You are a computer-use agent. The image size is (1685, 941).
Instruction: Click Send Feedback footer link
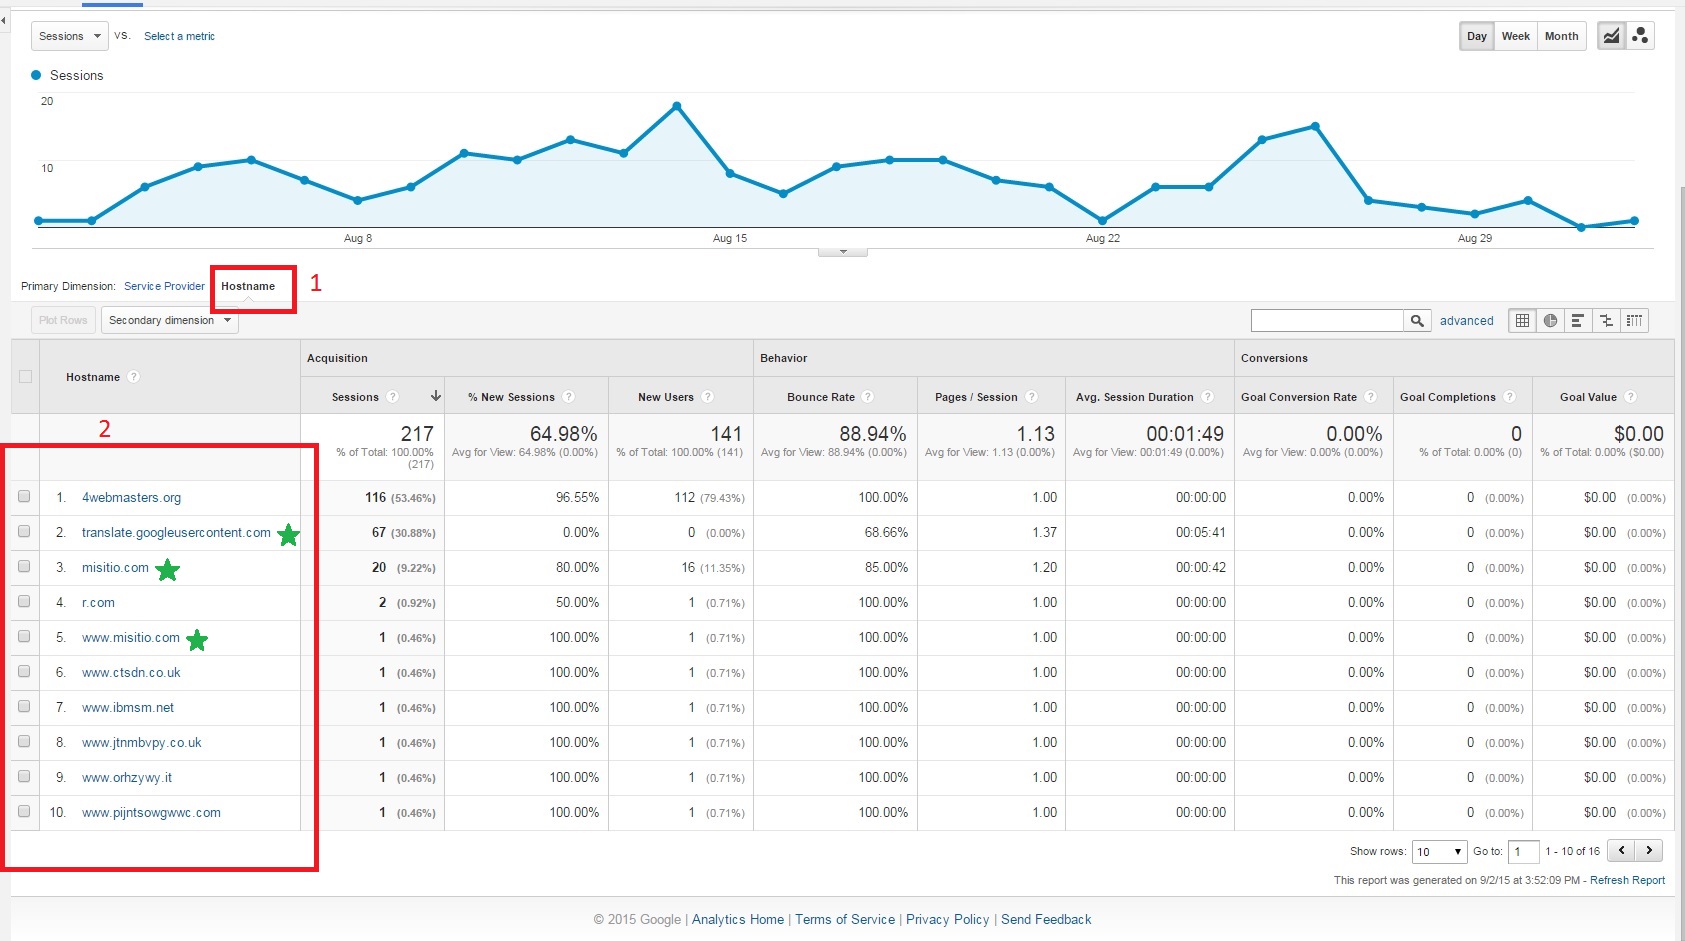1046,919
